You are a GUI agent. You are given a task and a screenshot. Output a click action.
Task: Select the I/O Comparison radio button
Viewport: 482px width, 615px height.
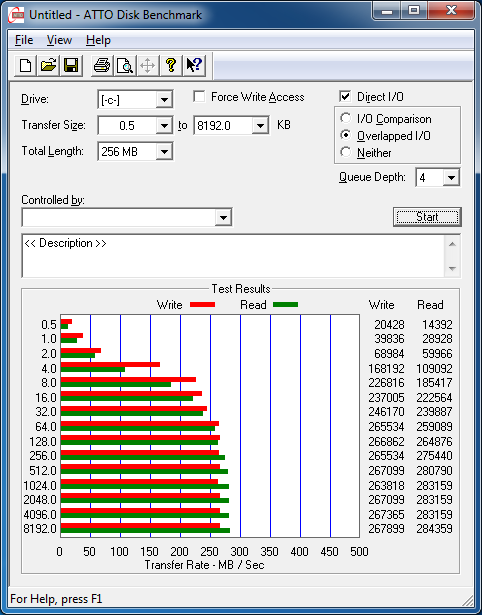346,118
